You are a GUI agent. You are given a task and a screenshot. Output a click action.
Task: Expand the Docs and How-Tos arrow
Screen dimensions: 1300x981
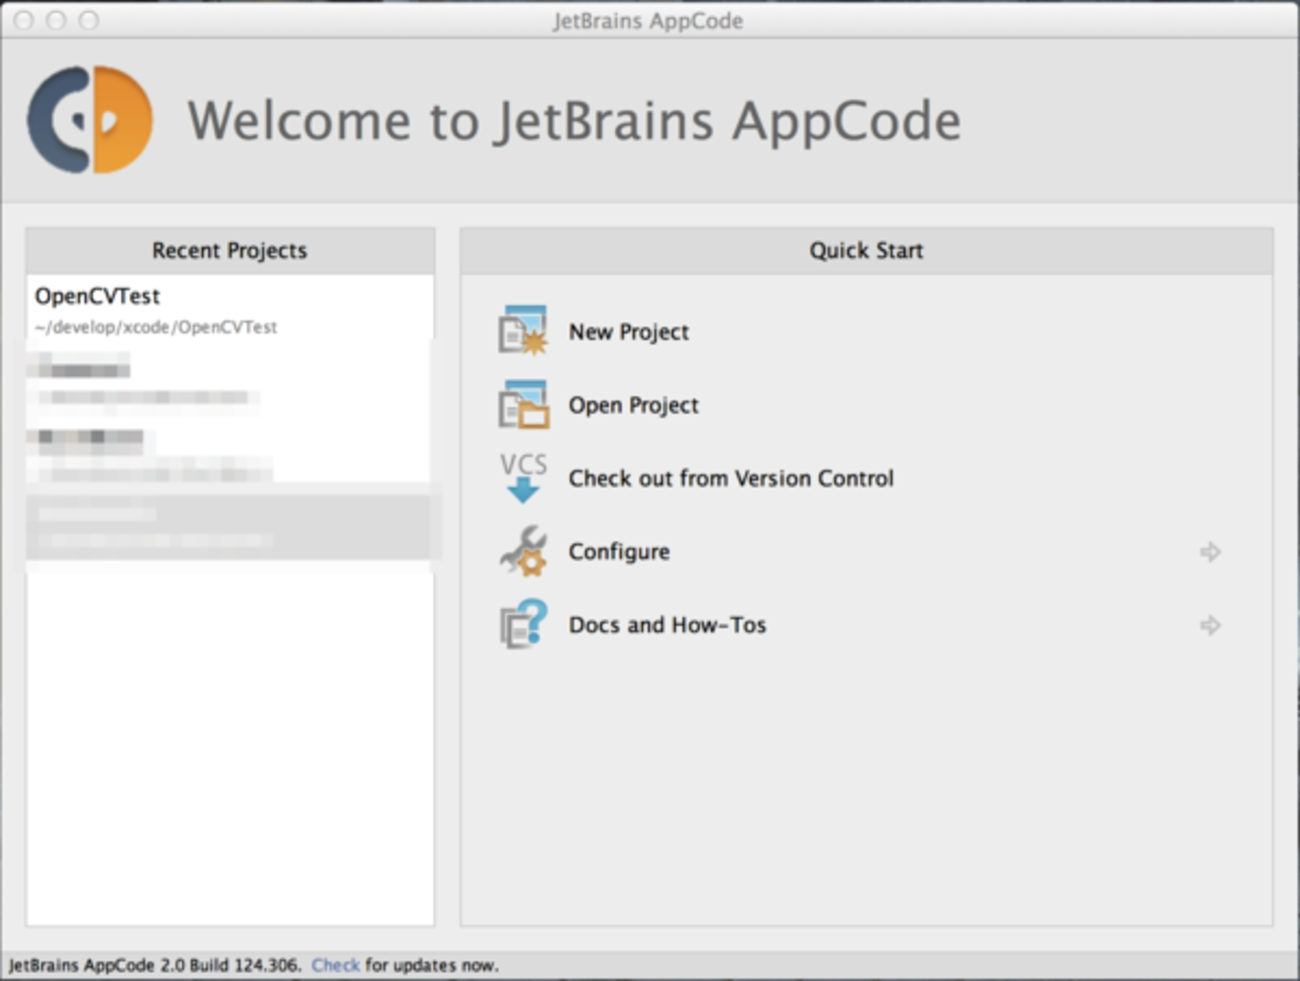click(x=1210, y=625)
